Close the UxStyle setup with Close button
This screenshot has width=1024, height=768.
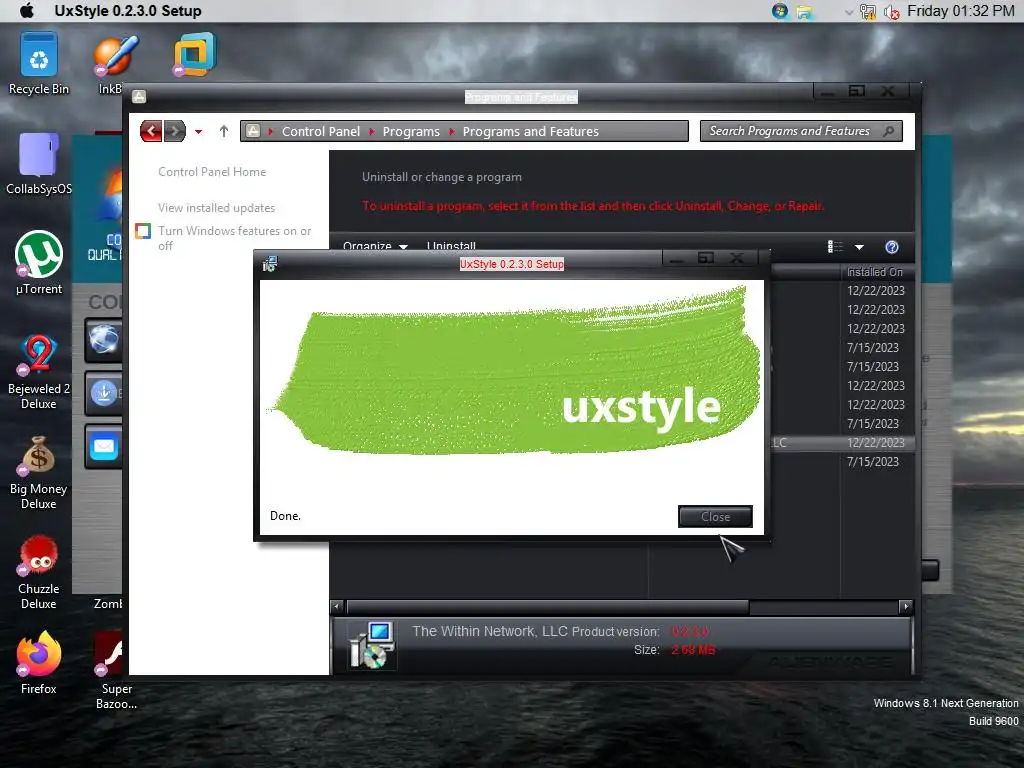(715, 517)
